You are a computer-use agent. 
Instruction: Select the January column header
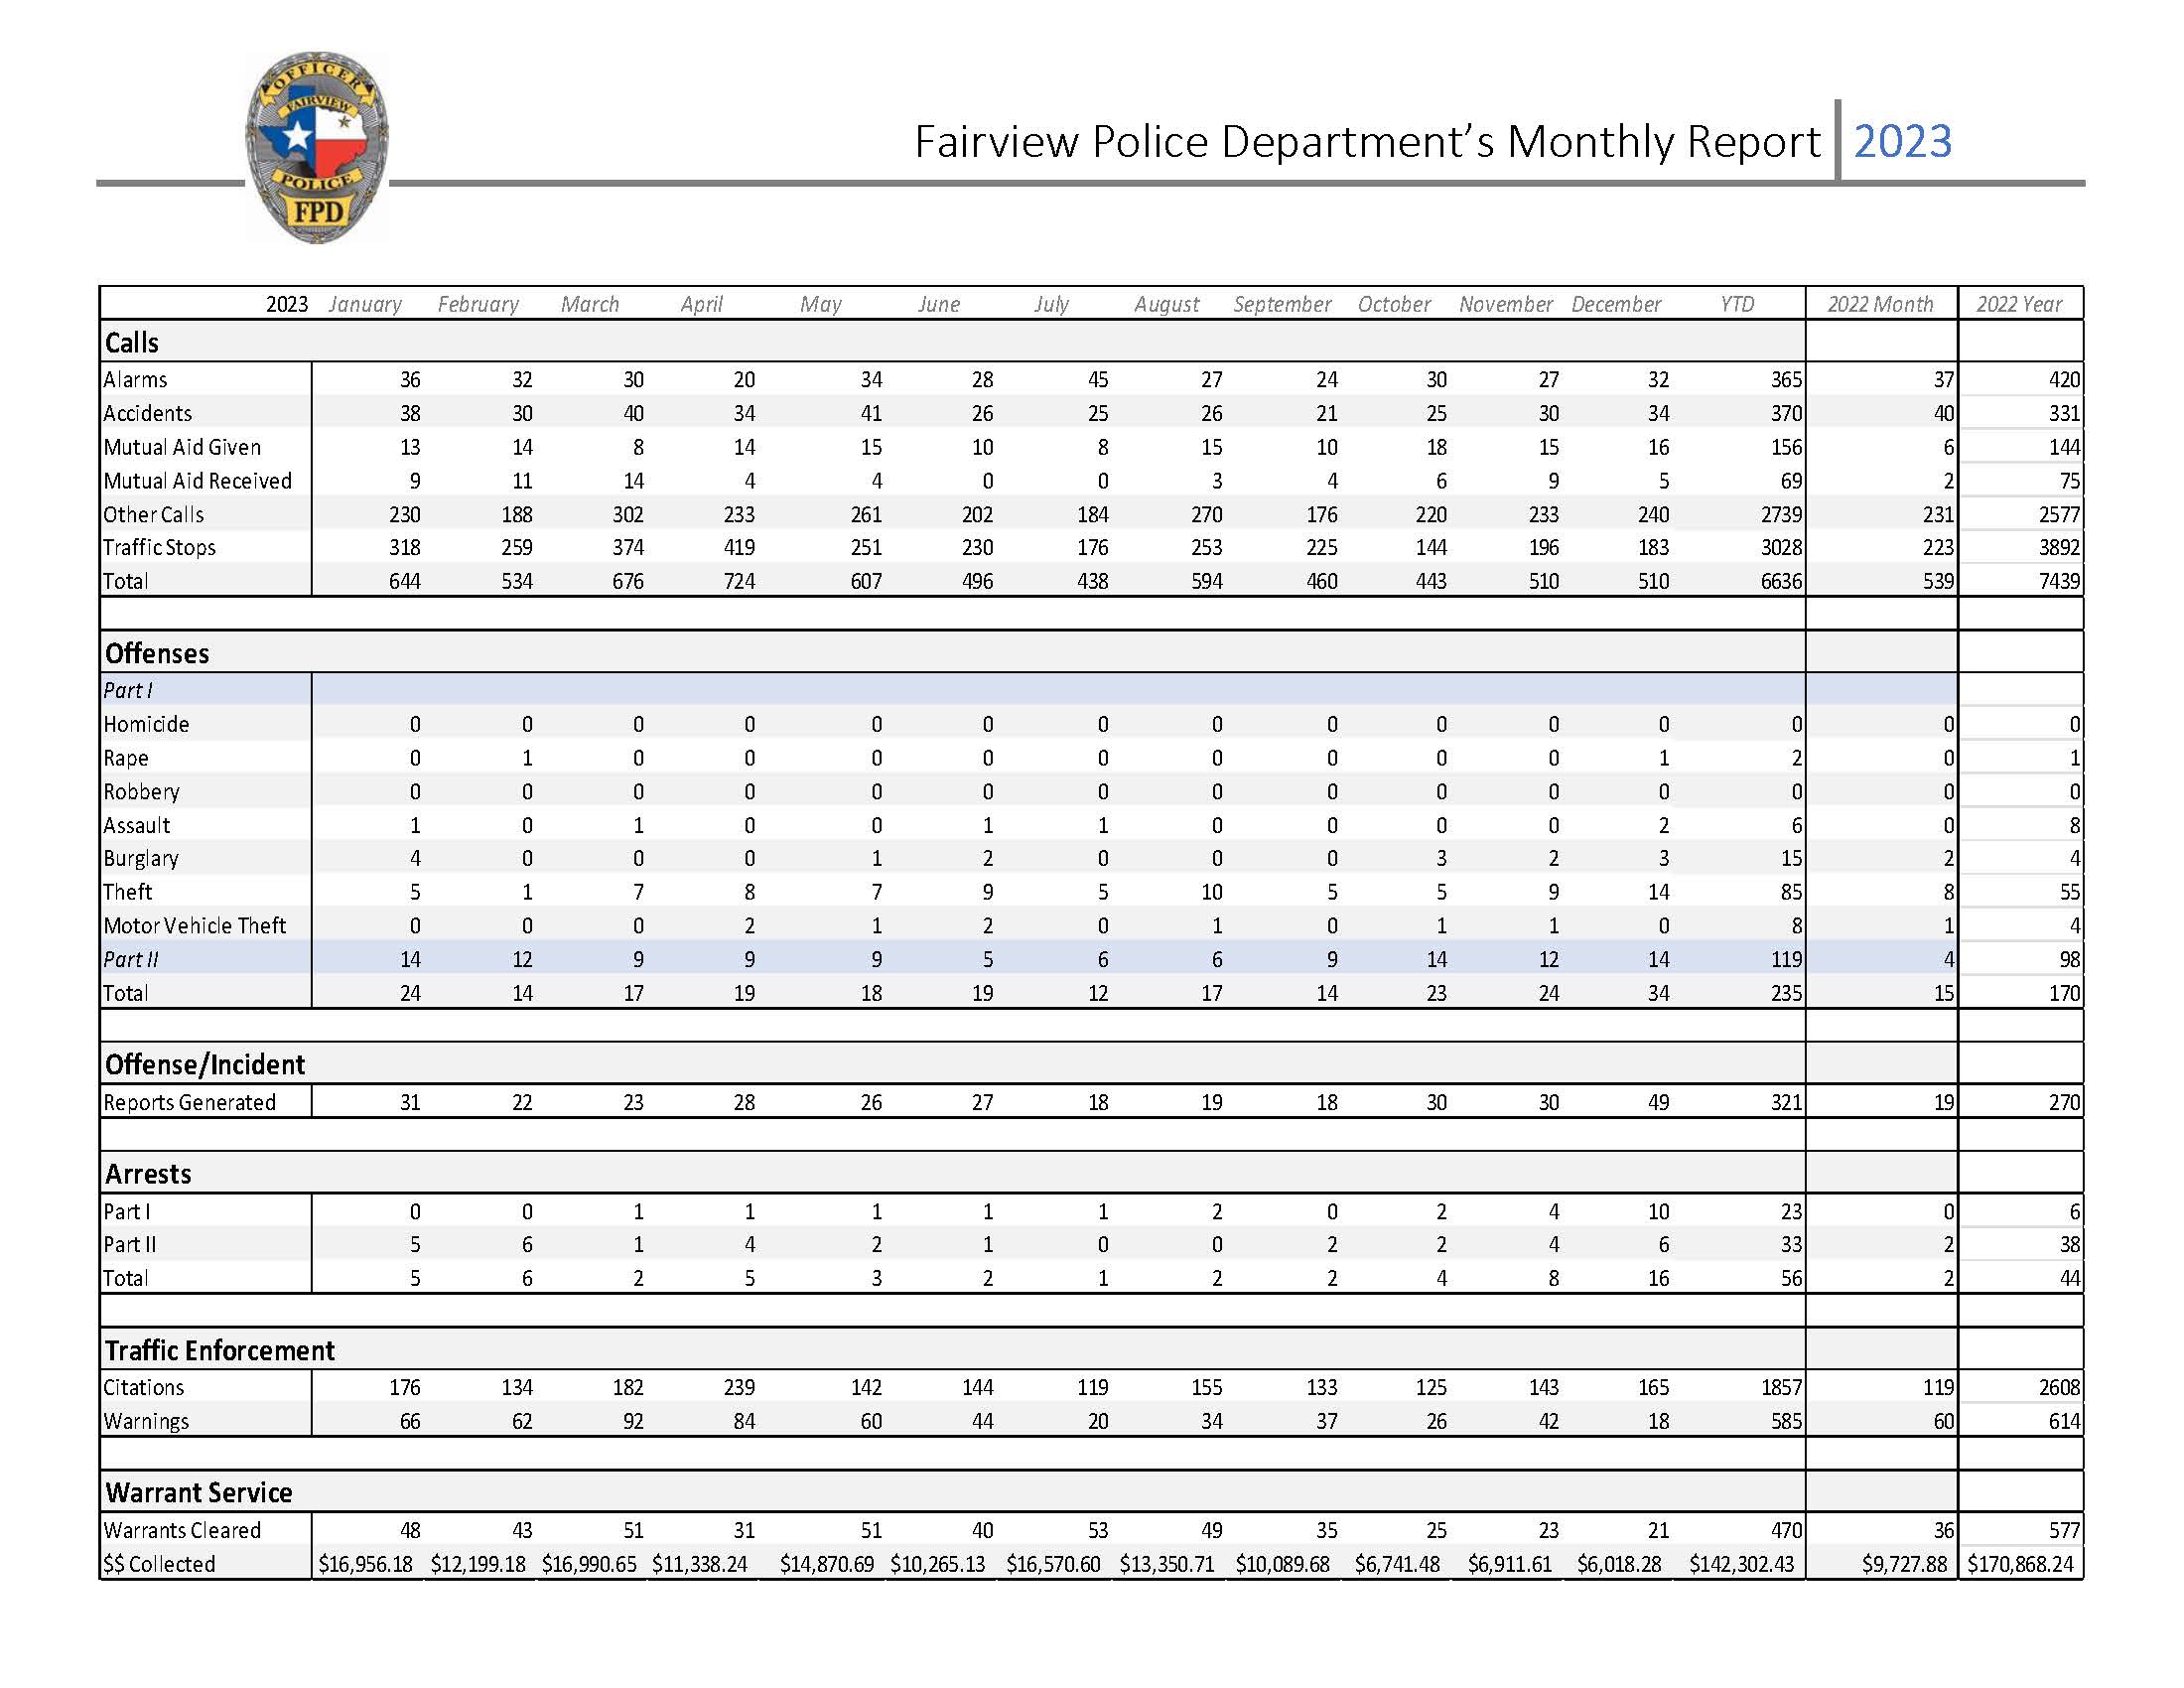click(365, 304)
